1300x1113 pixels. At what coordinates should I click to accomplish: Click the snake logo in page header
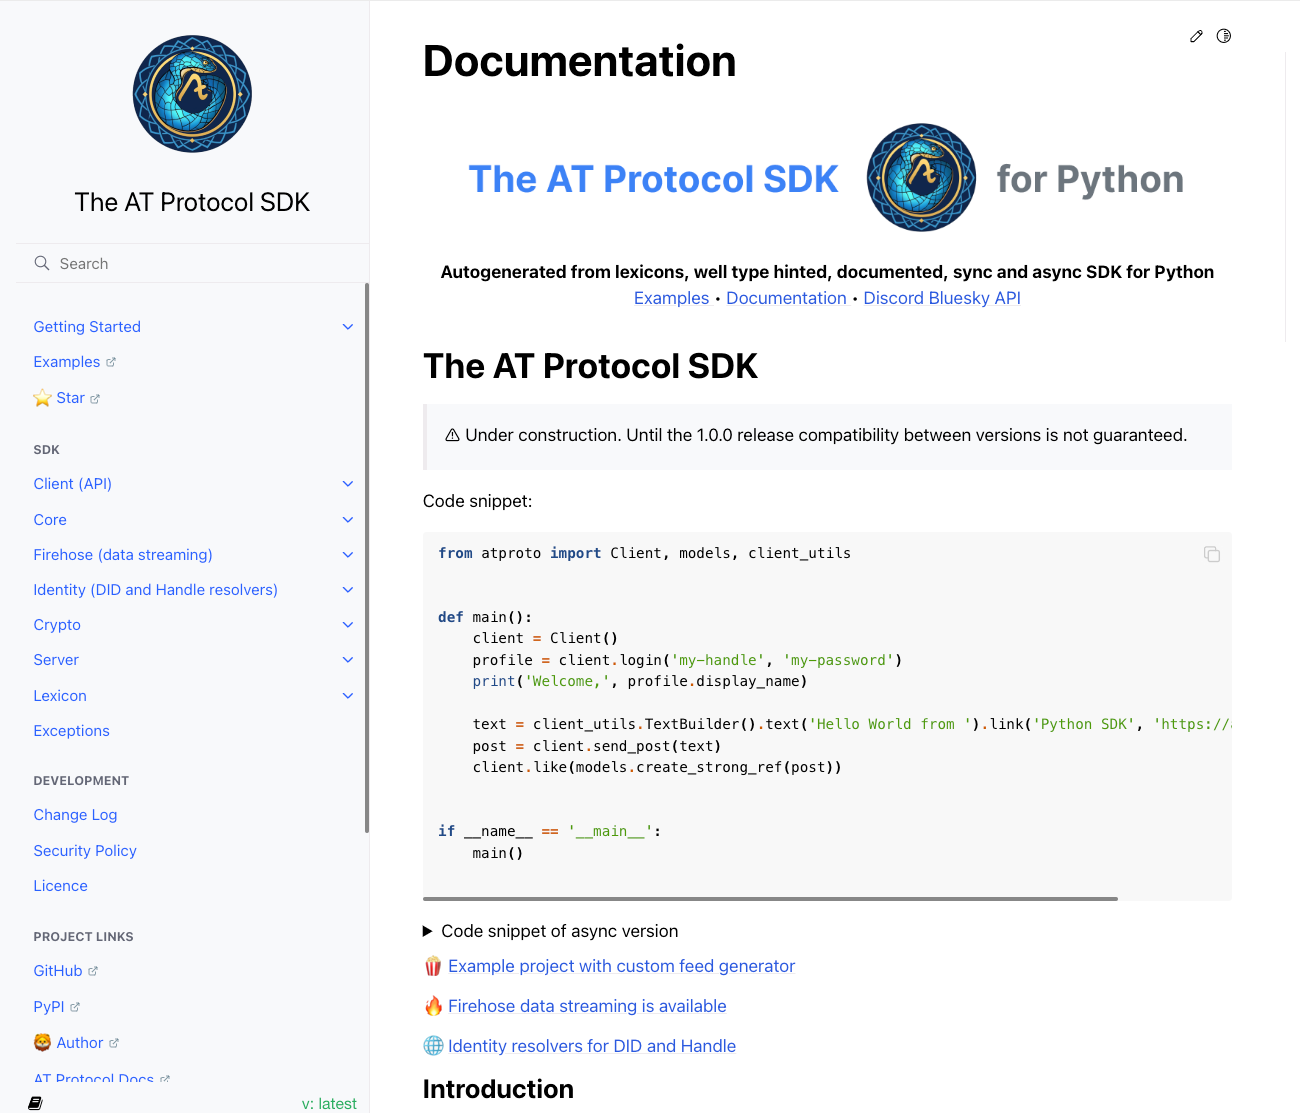point(921,177)
